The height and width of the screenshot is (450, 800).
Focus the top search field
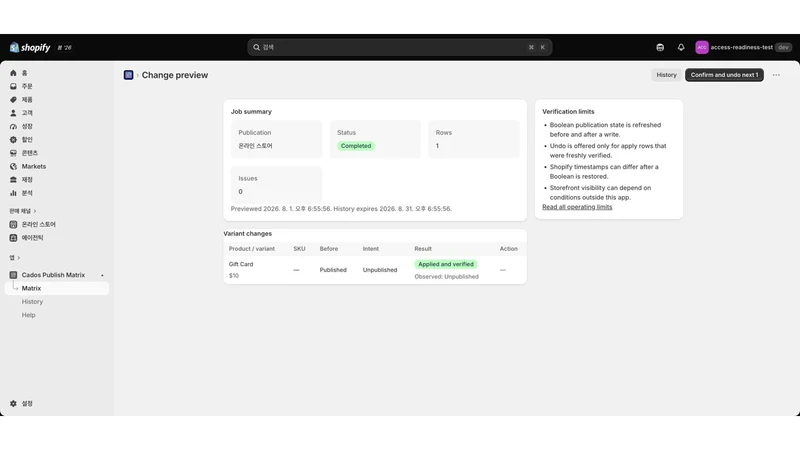click(x=399, y=47)
